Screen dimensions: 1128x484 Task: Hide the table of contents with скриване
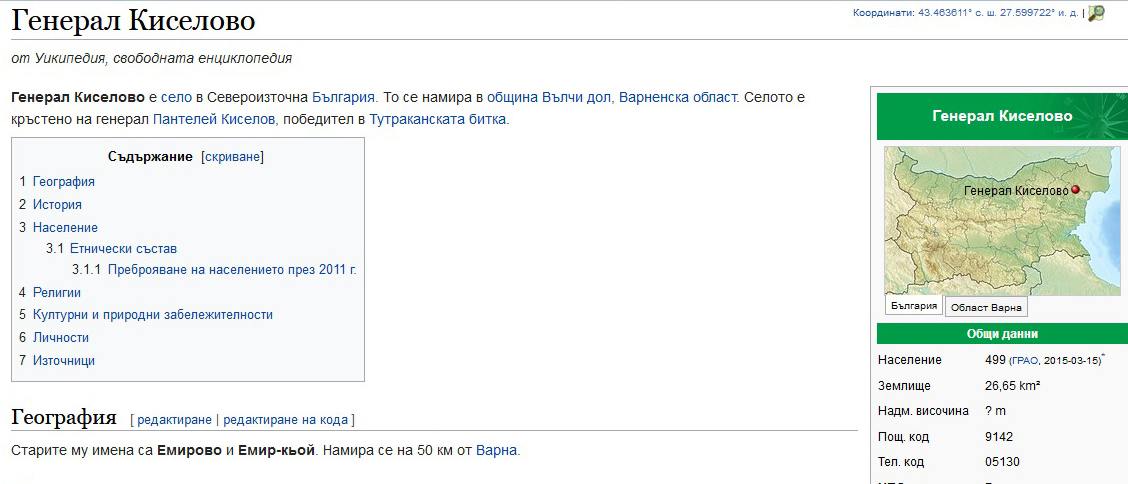[232, 157]
